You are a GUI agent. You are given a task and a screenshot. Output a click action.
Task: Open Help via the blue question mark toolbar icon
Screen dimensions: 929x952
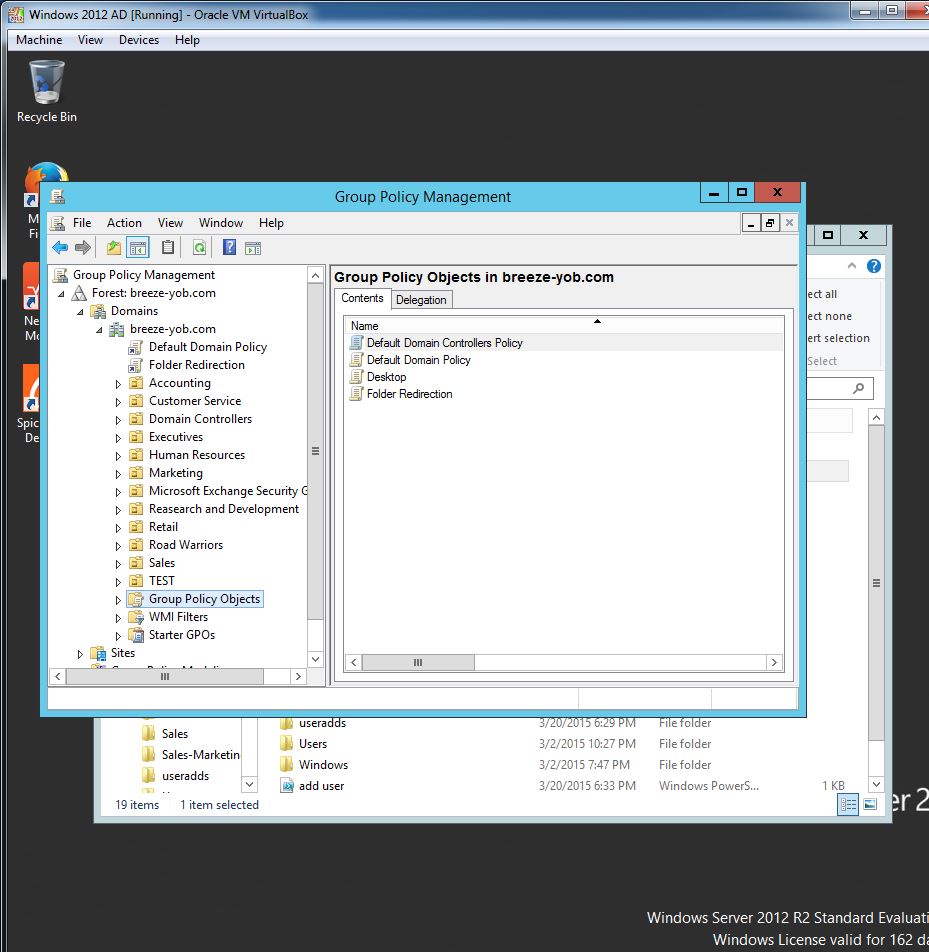[x=230, y=248]
